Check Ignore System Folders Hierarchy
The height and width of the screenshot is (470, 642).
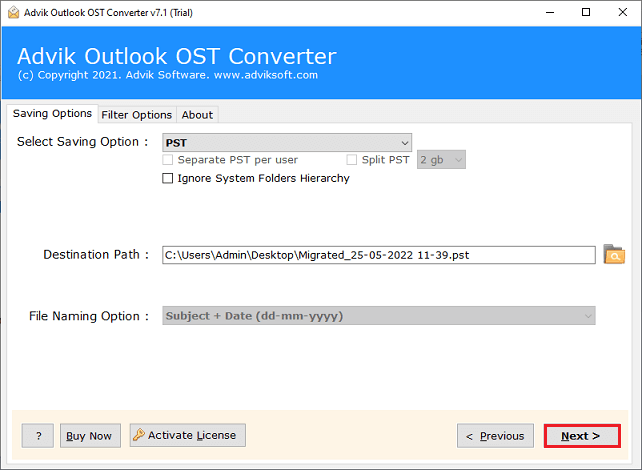pos(167,179)
